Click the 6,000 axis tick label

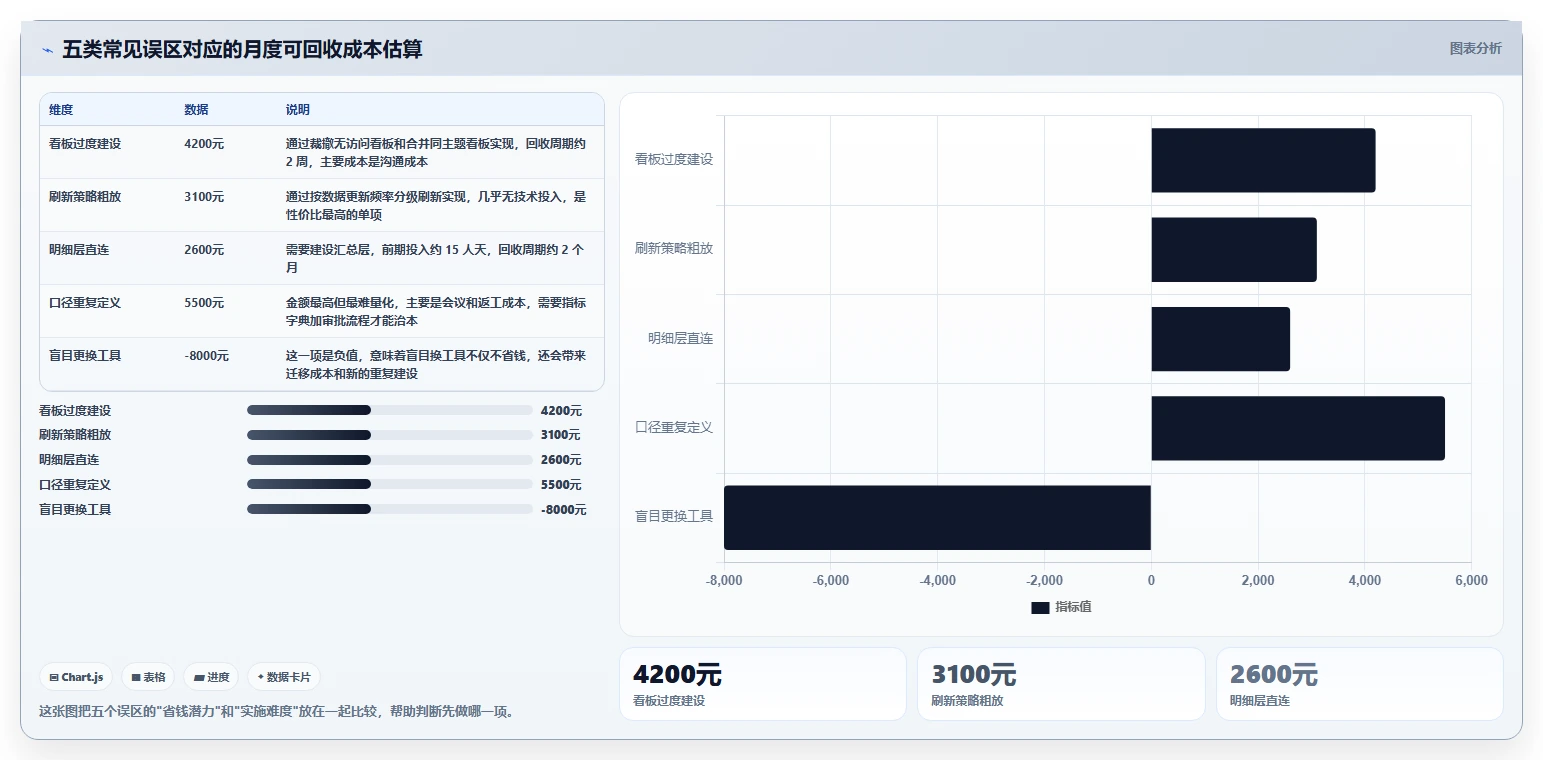click(x=1471, y=581)
